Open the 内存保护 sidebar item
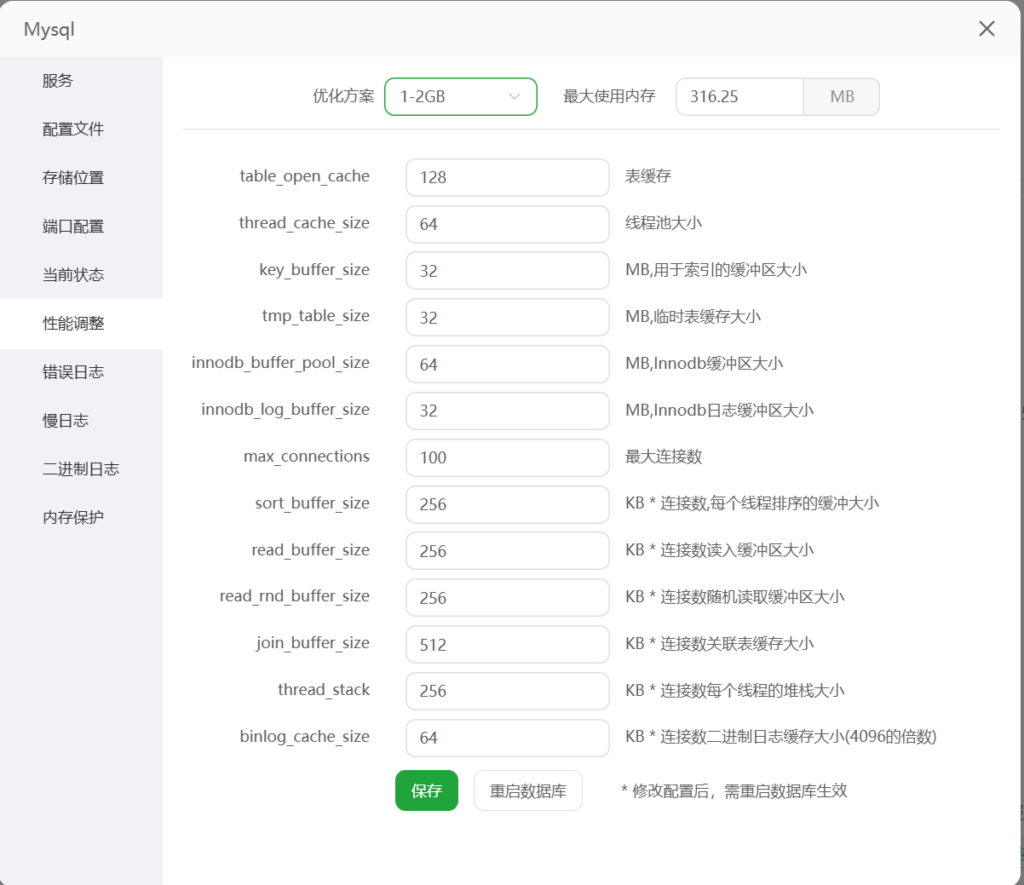This screenshot has width=1024, height=885. [73, 517]
